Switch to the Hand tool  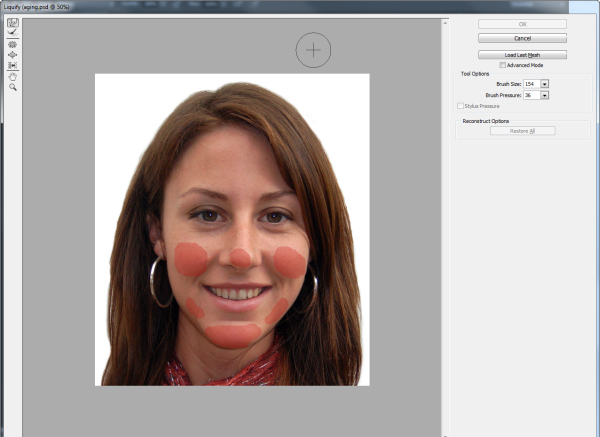pyautogui.click(x=13, y=77)
